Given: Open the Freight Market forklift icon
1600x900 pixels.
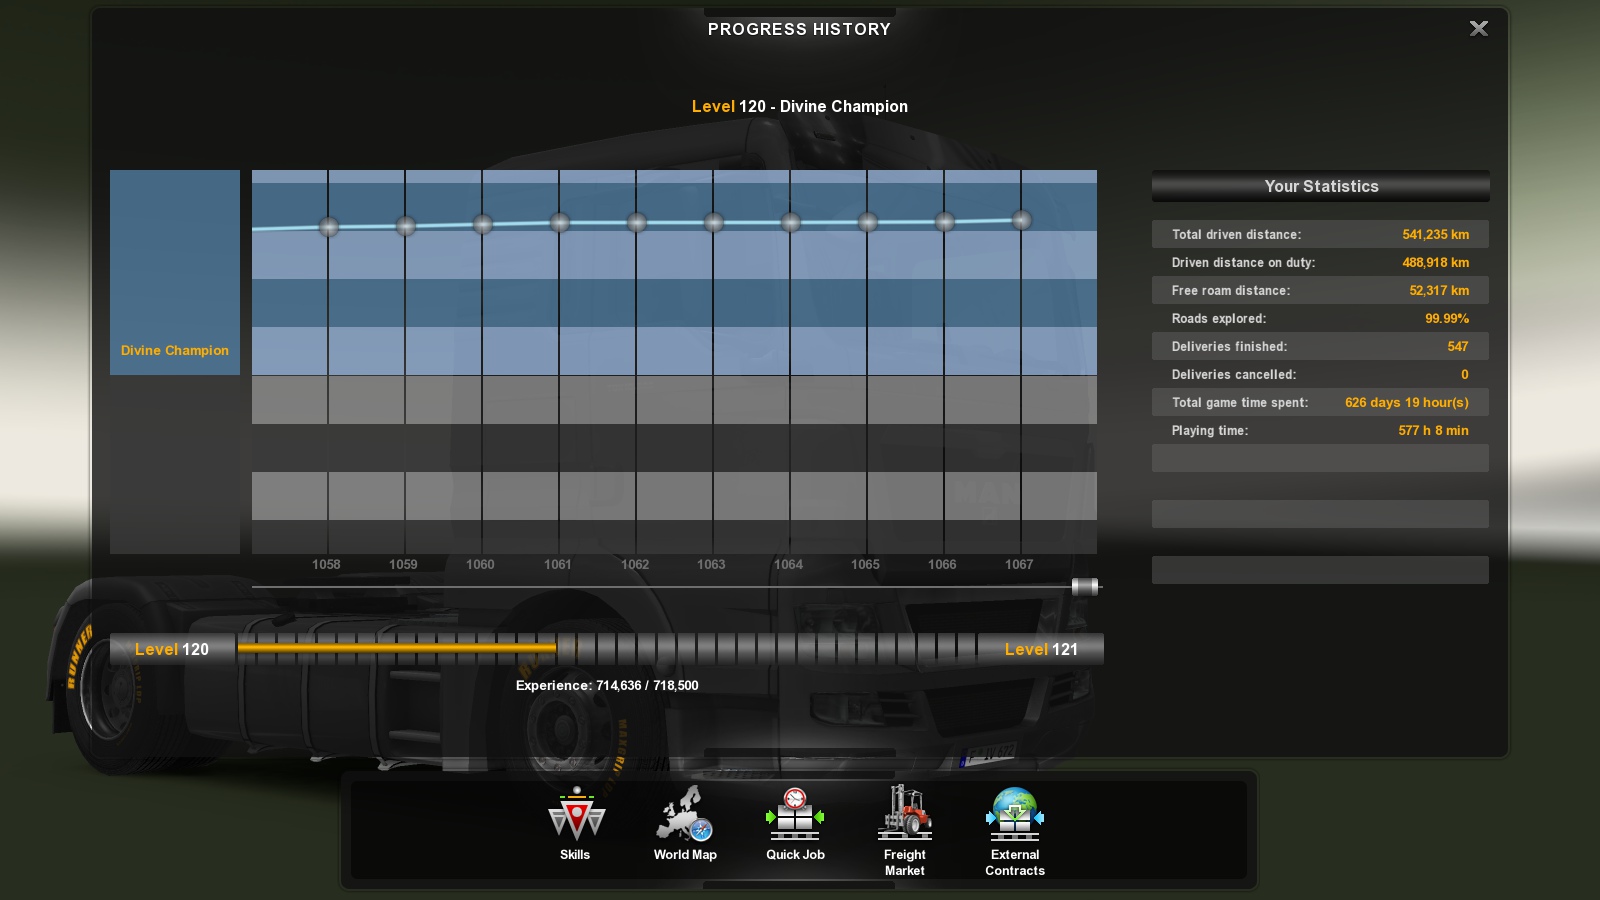Looking at the screenshot, I should tap(905, 813).
